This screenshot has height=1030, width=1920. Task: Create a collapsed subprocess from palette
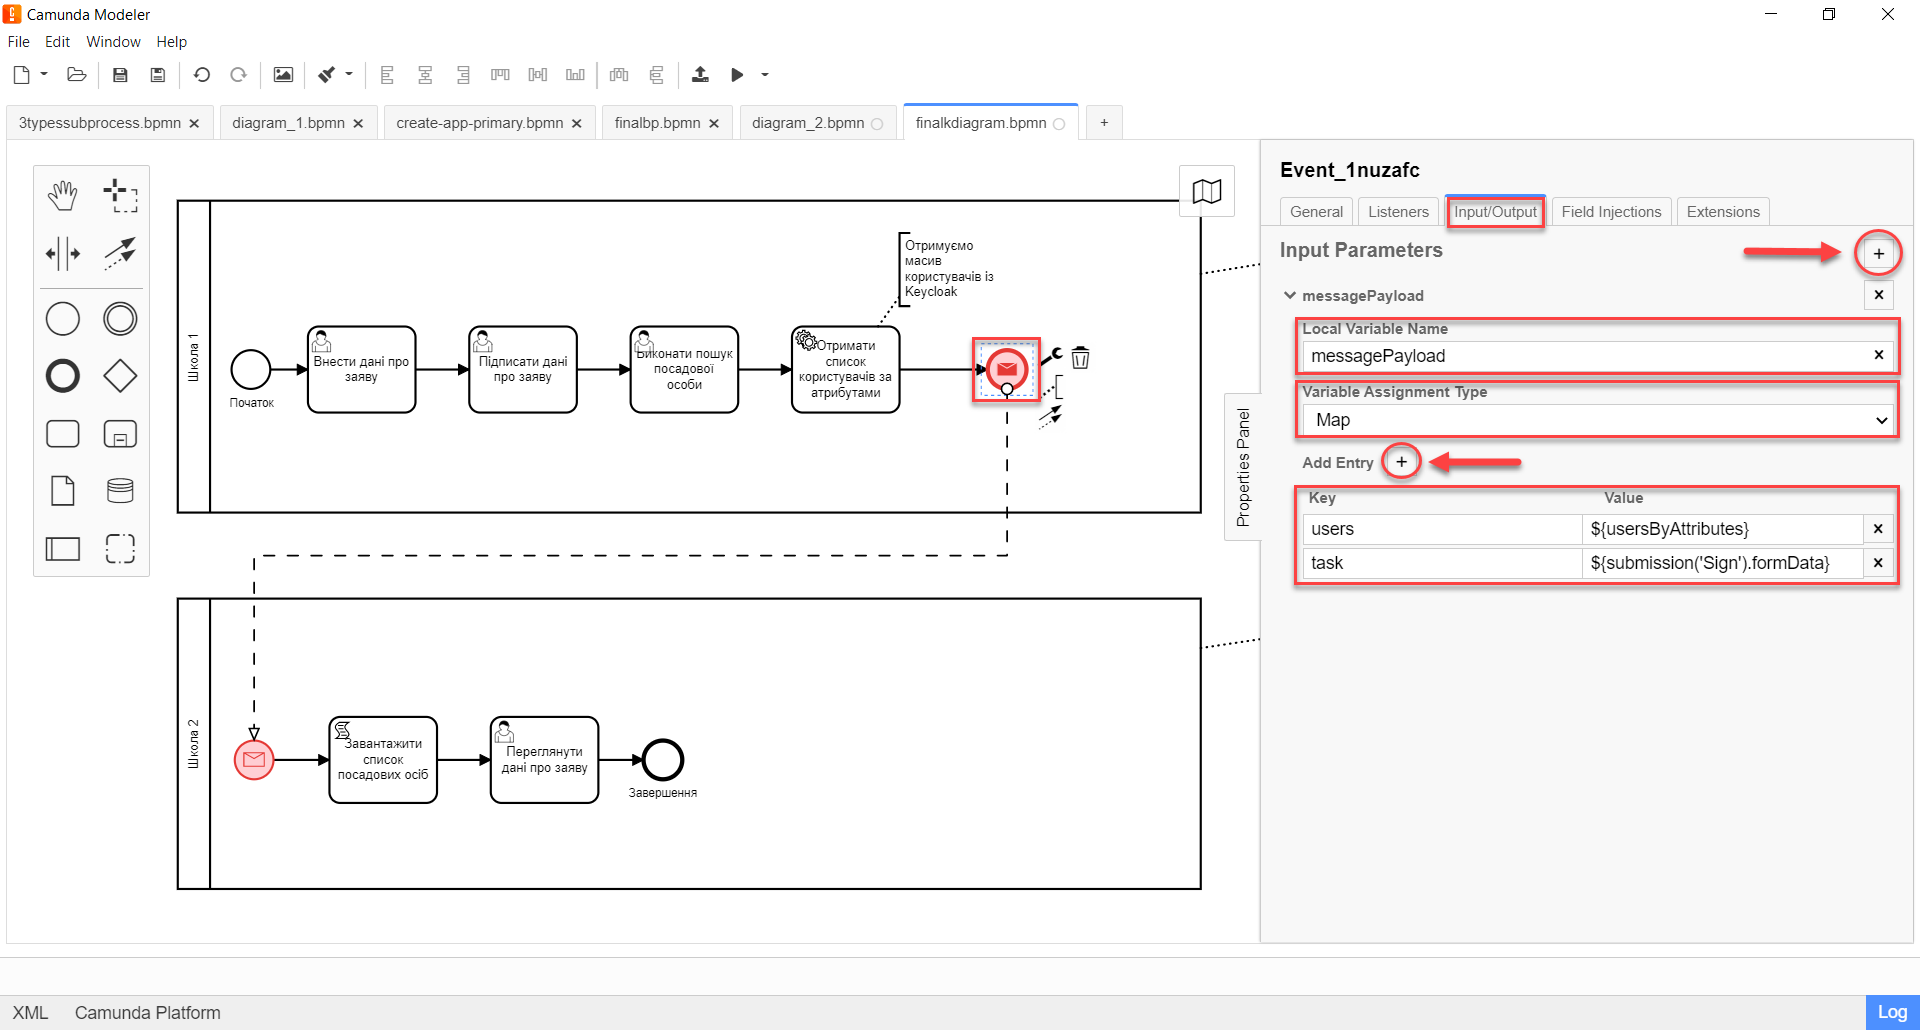pyautogui.click(x=120, y=434)
